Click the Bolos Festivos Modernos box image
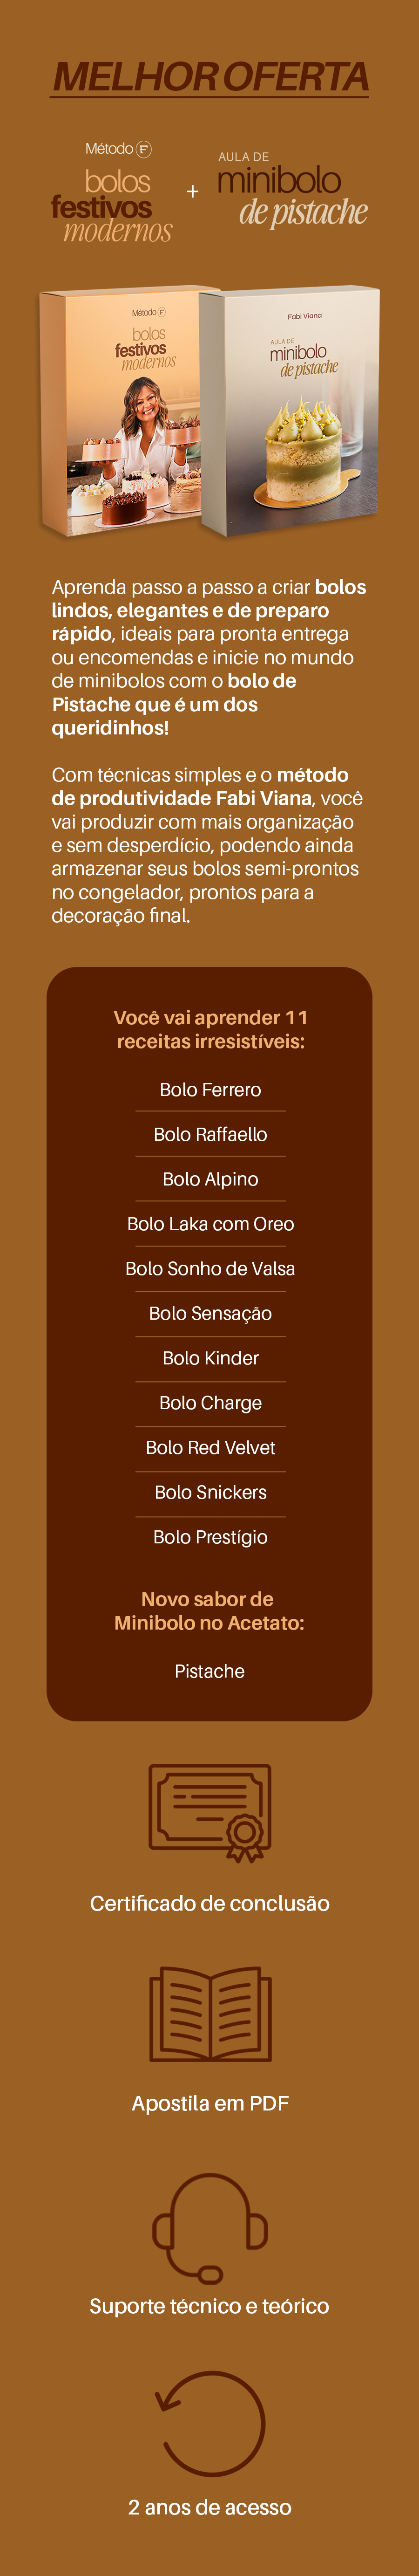 pyautogui.click(x=123, y=410)
